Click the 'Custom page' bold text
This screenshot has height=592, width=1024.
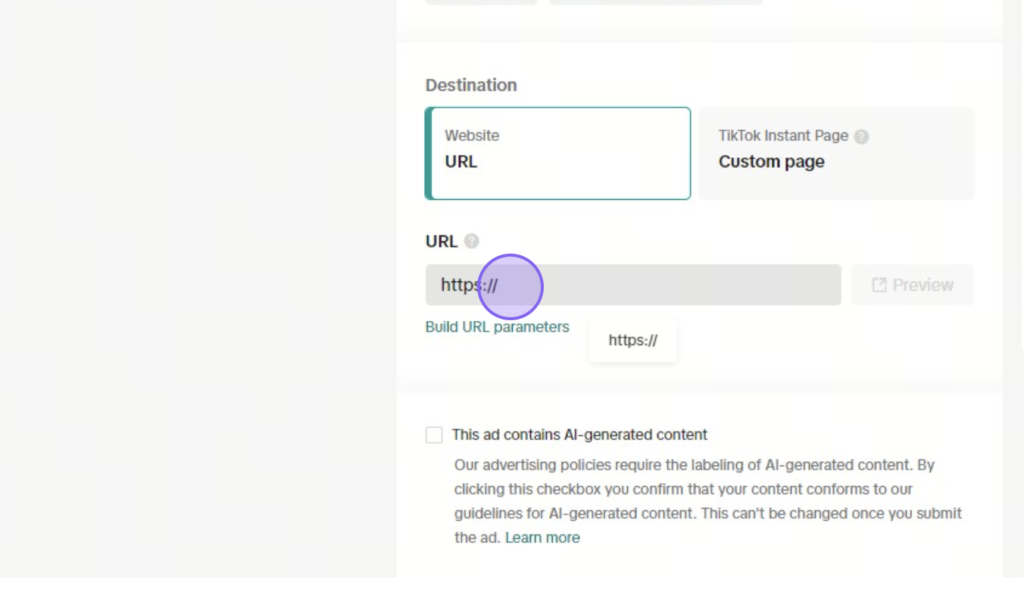point(771,161)
